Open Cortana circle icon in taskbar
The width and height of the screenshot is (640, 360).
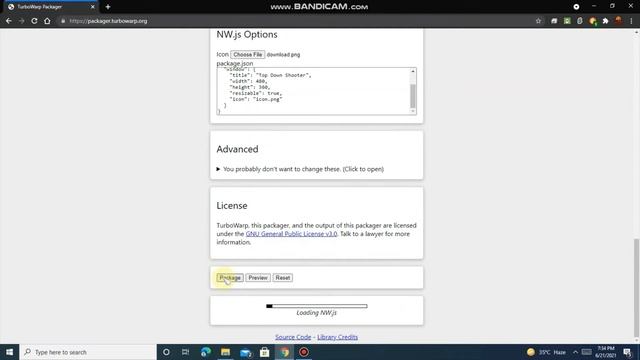coord(166,352)
